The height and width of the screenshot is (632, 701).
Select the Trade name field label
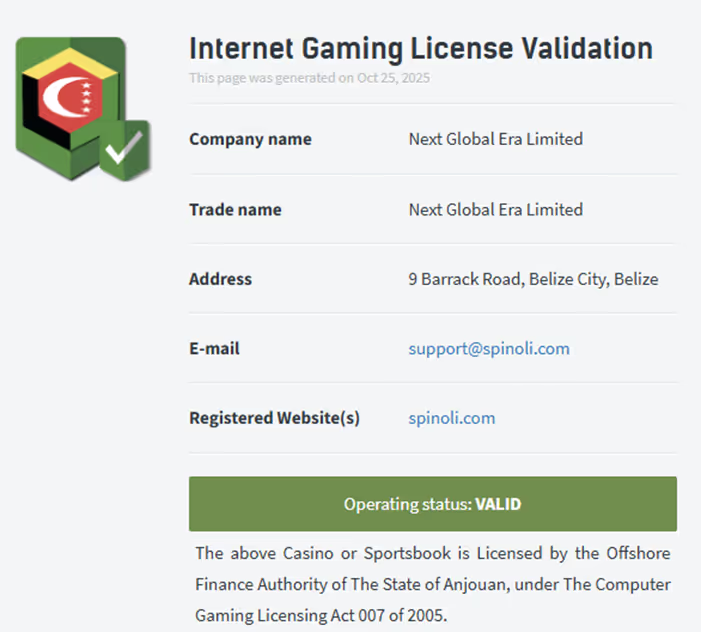[x=235, y=210]
